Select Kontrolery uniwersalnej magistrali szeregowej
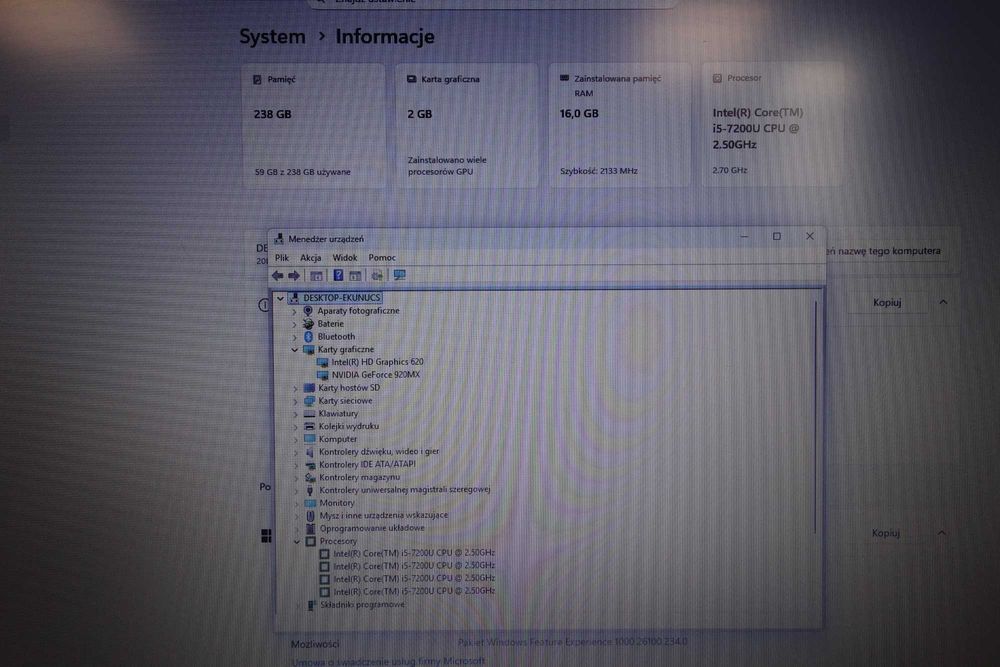The height and width of the screenshot is (667, 1000). [x=405, y=490]
